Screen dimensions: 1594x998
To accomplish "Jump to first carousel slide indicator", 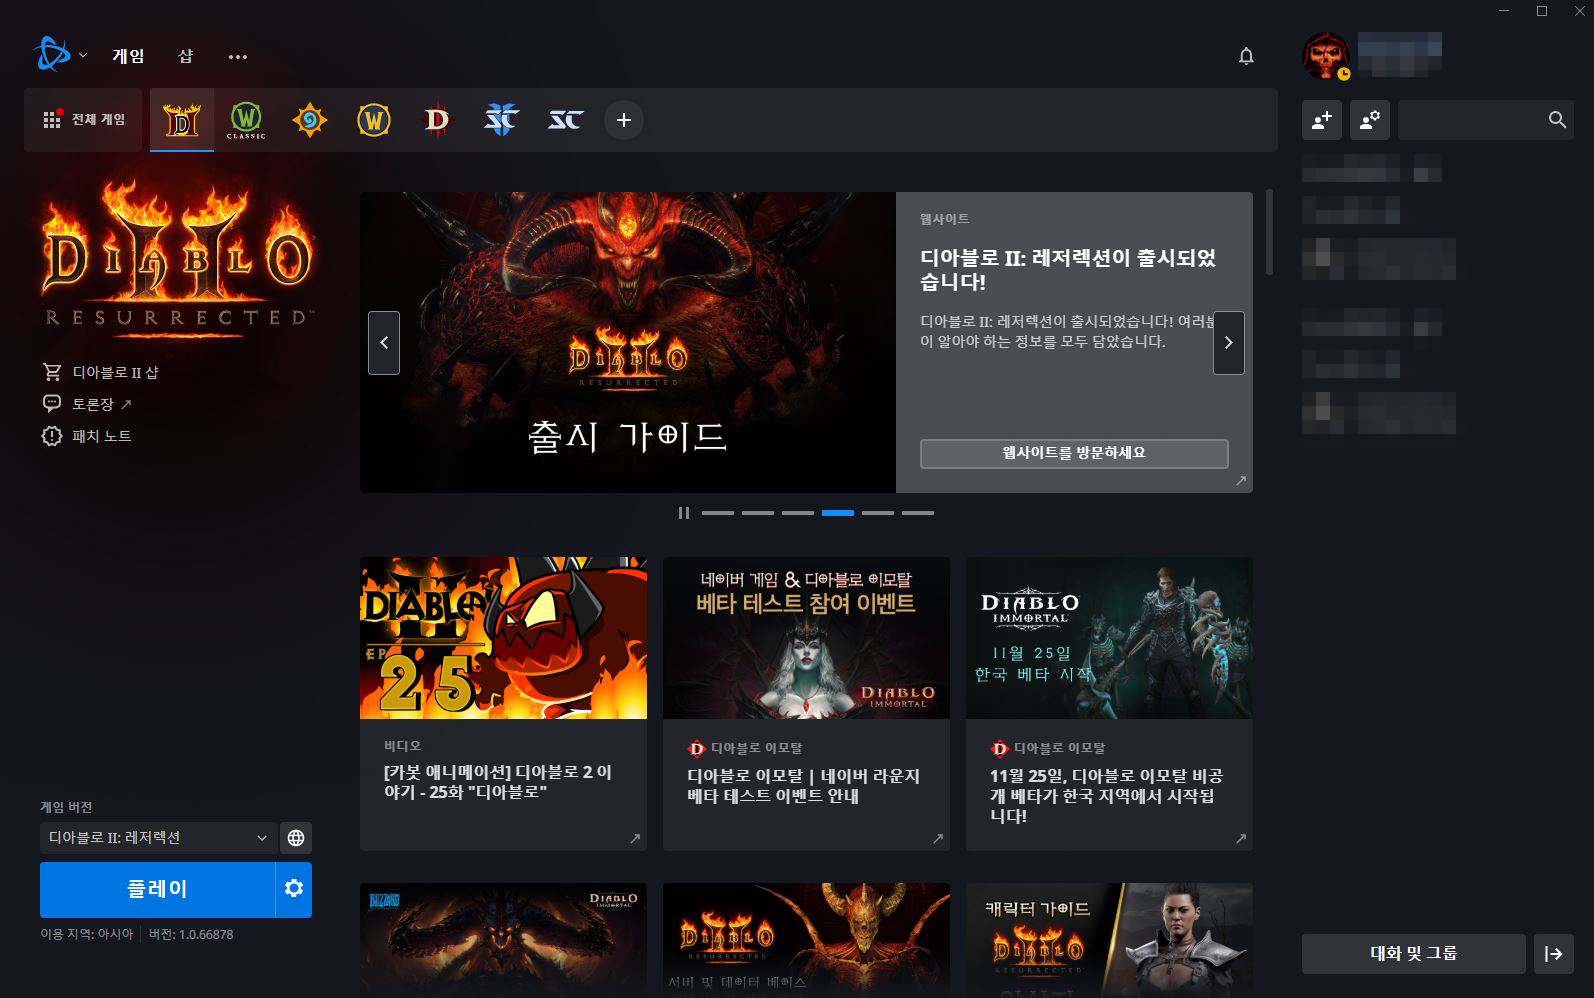I will coord(718,513).
